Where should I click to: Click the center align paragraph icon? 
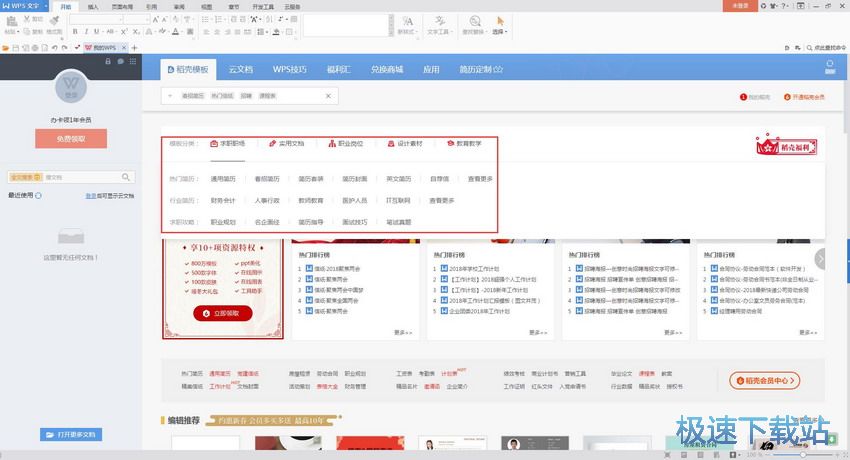coord(217,32)
